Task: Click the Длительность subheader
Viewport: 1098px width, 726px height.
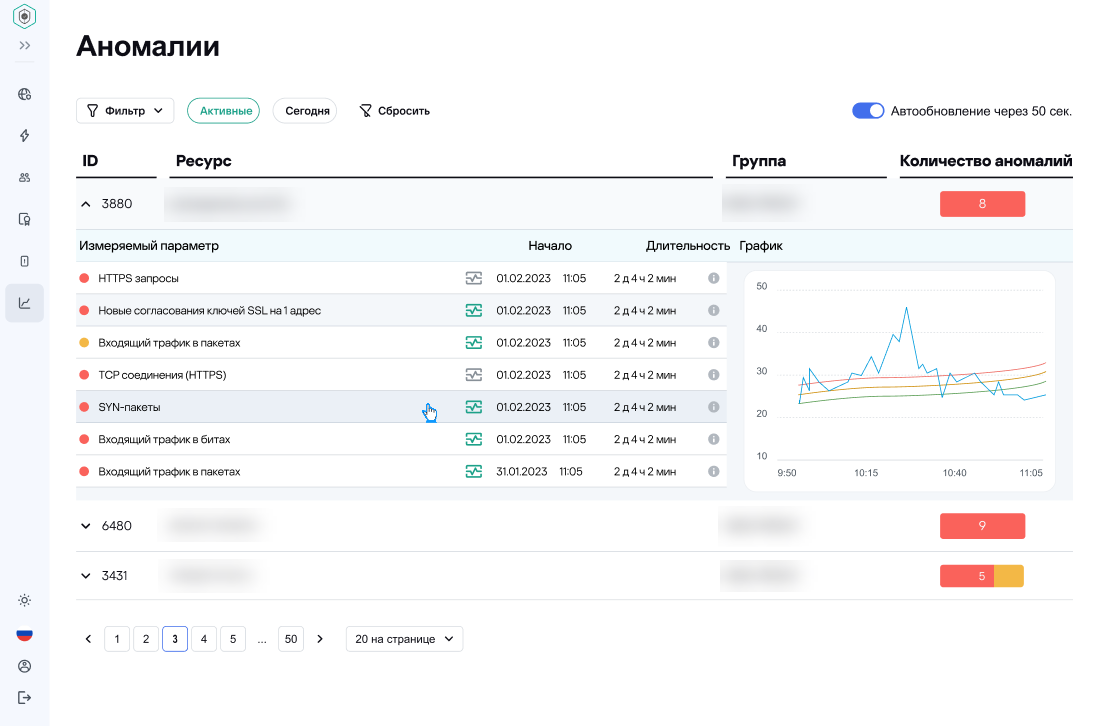Action: [x=688, y=246]
